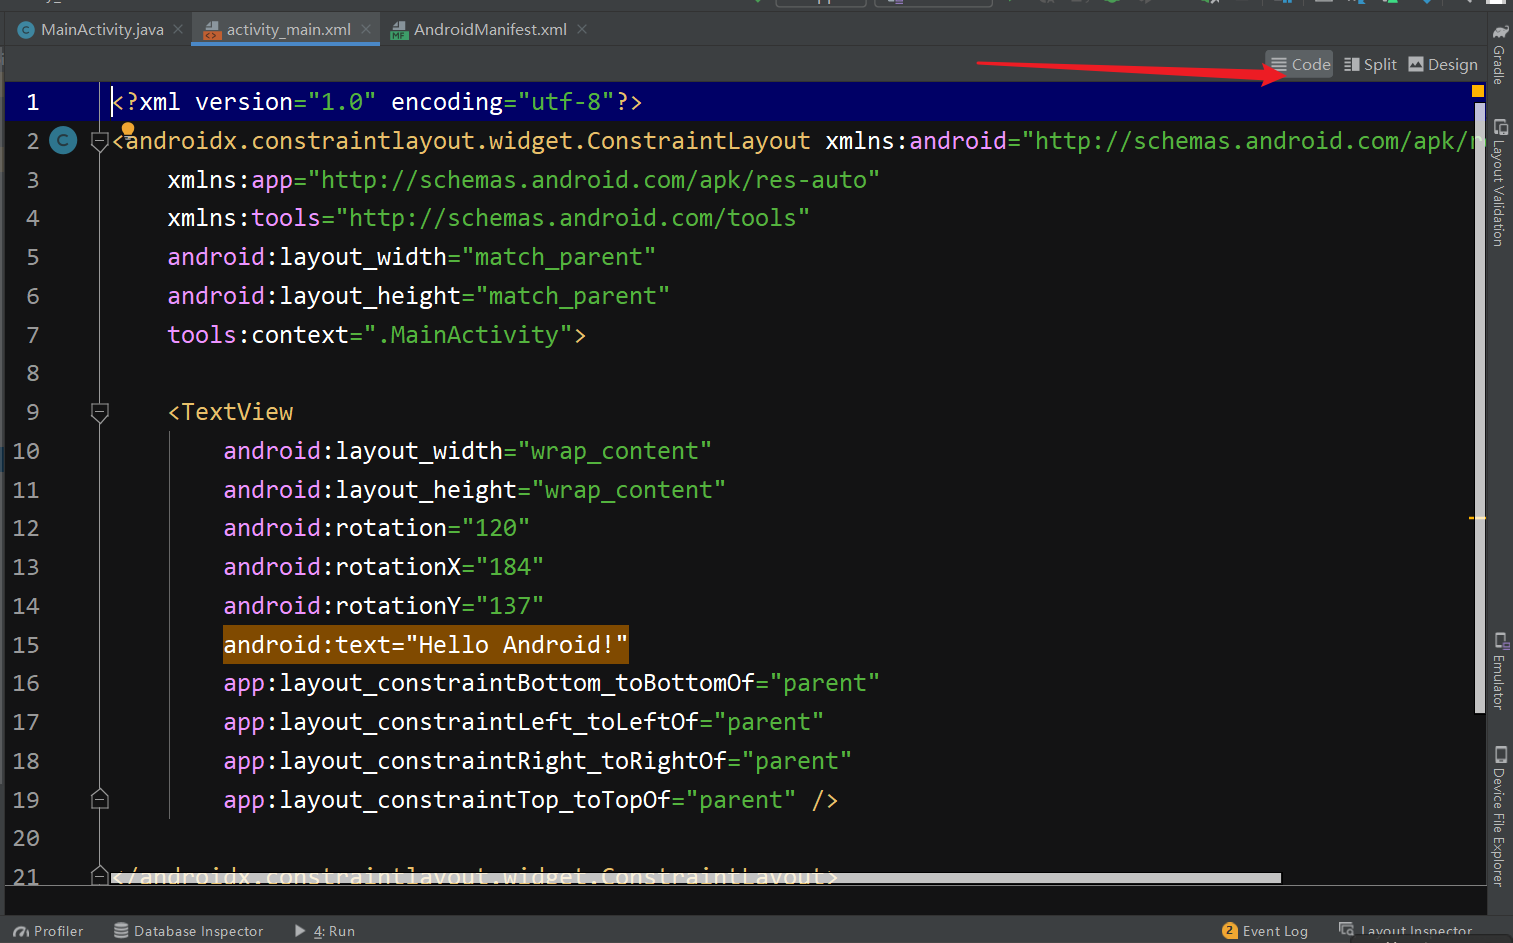Image resolution: width=1513 pixels, height=943 pixels.
Task: Switch editor to Design view
Action: (1443, 64)
